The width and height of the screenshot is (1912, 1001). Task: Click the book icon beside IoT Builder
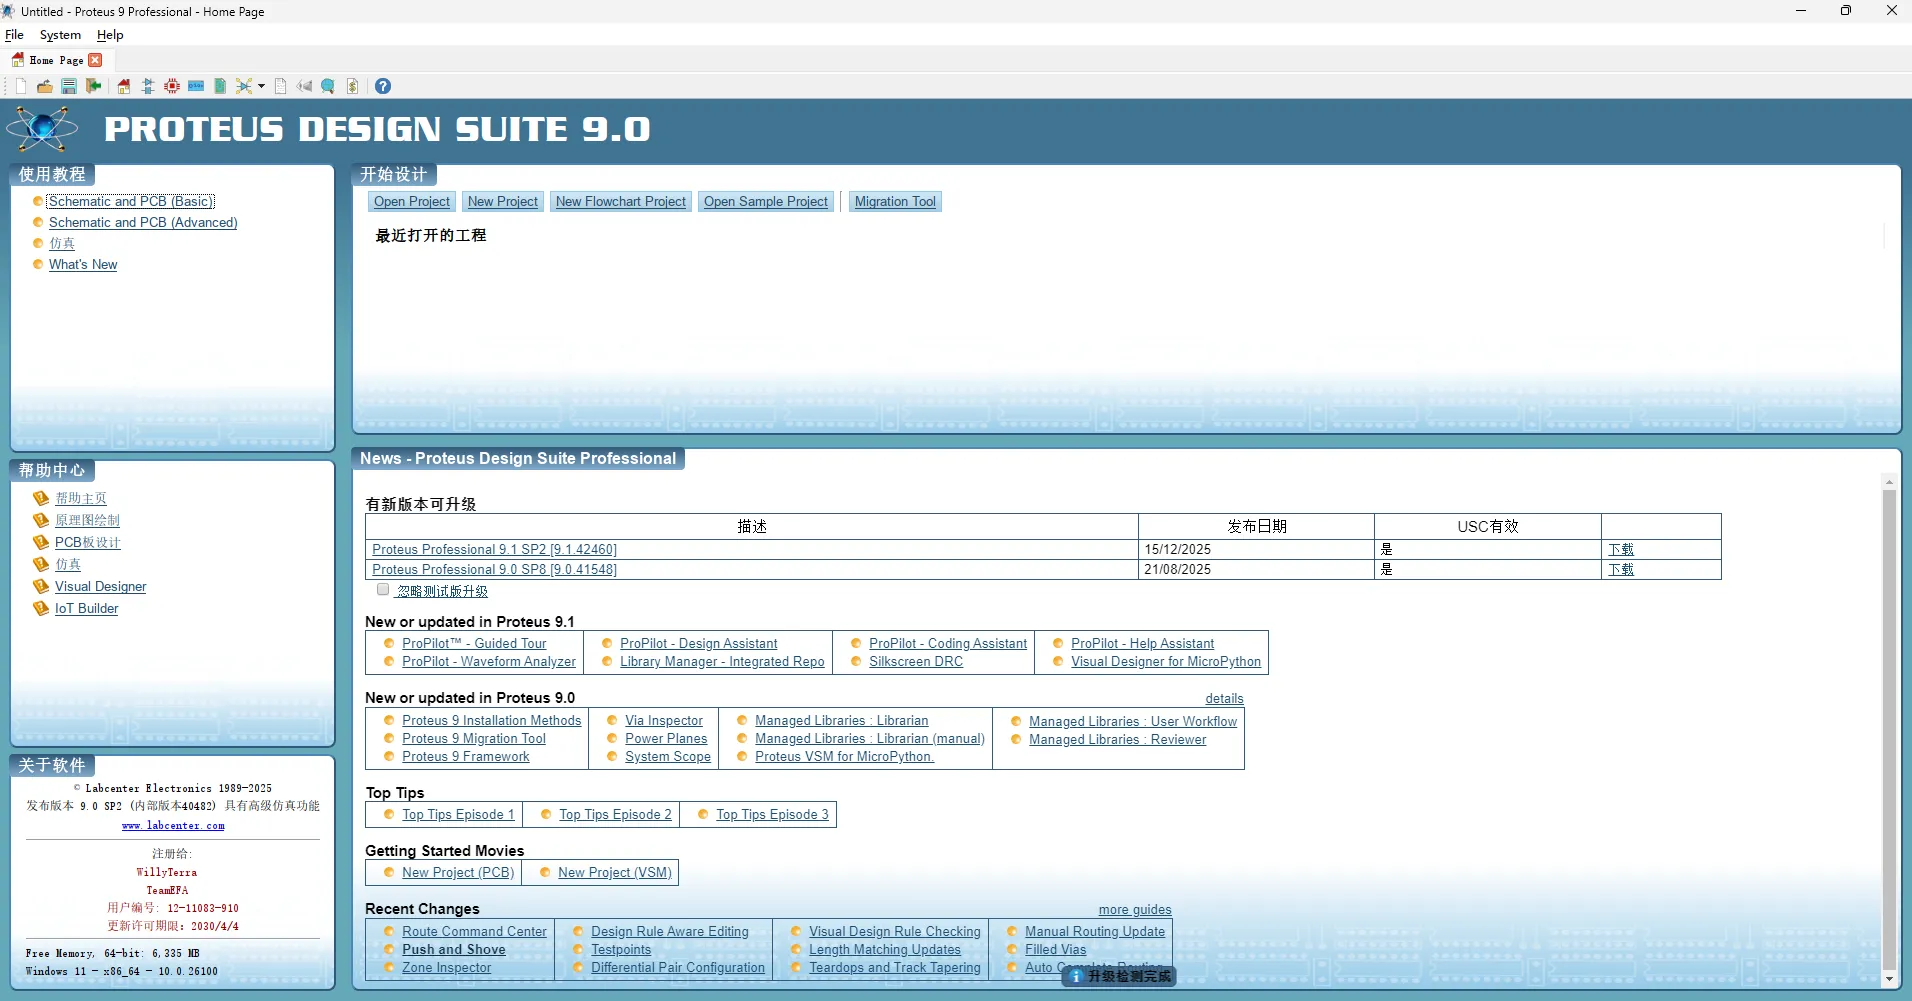41,608
